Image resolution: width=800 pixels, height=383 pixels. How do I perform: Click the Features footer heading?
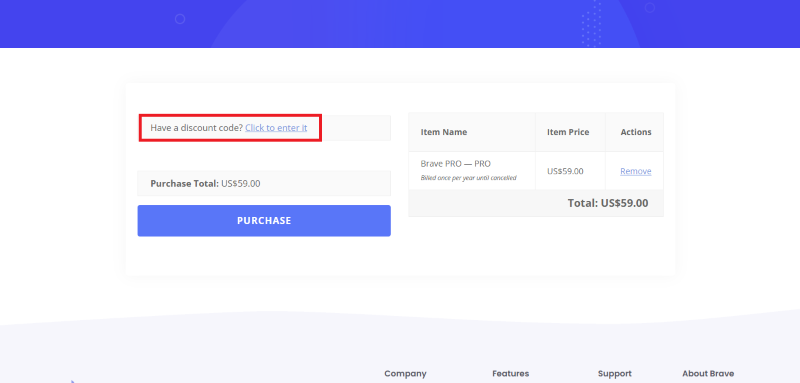511,374
